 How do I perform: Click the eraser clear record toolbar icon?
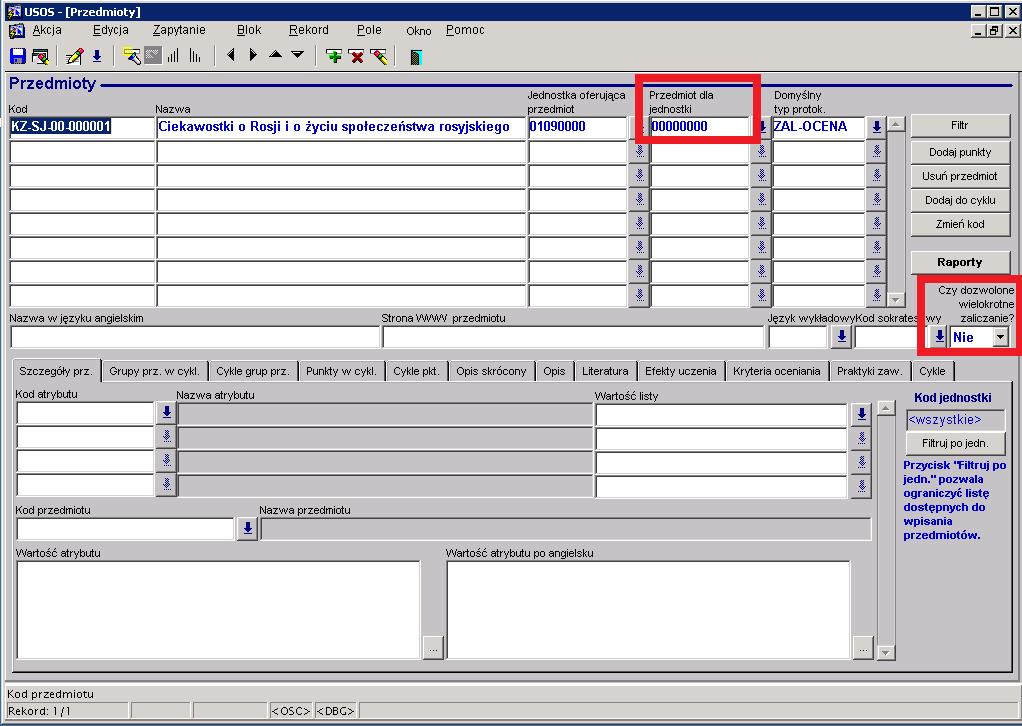click(x=379, y=57)
